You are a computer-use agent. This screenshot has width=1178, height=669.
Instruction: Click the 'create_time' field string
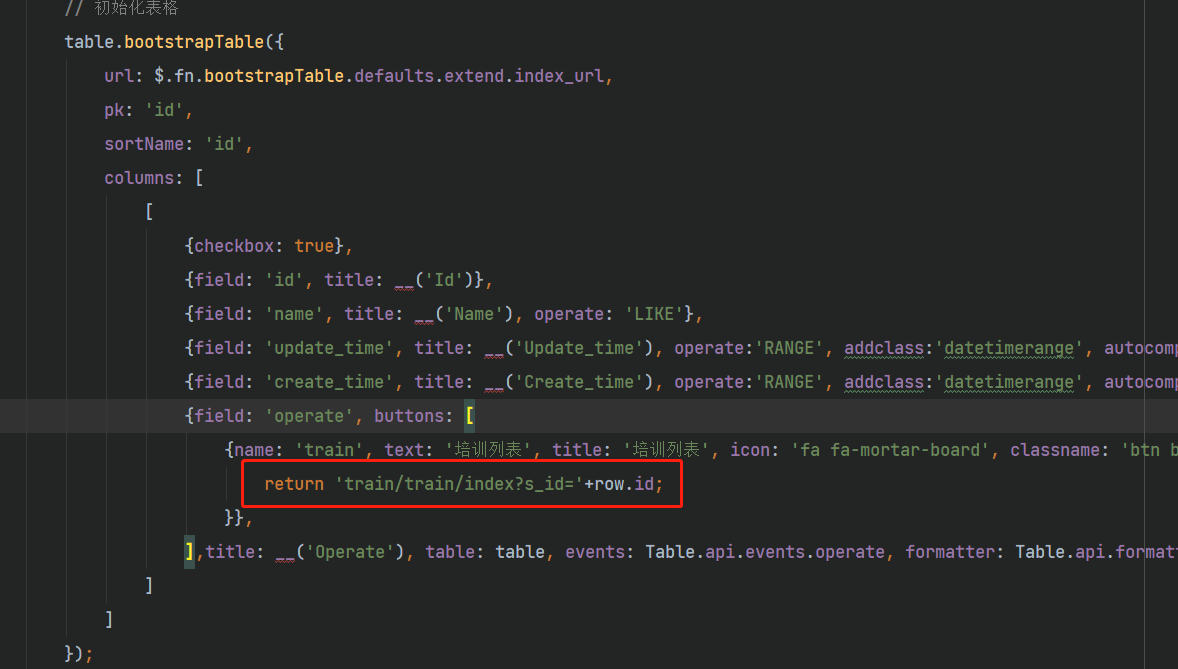[x=329, y=382]
